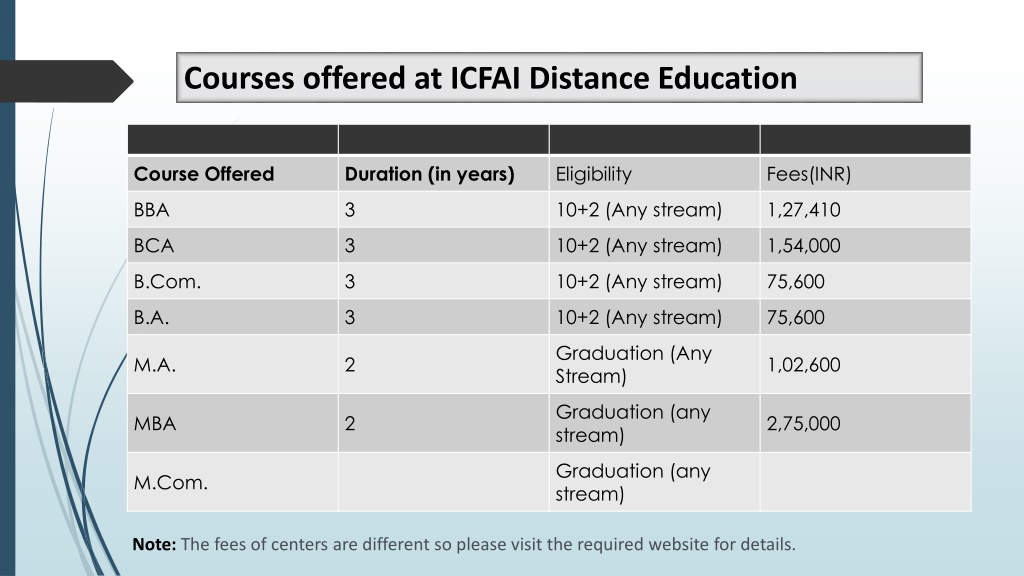Select the M.A. course cell
This screenshot has height=576, width=1024.
pyautogui.click(x=233, y=364)
